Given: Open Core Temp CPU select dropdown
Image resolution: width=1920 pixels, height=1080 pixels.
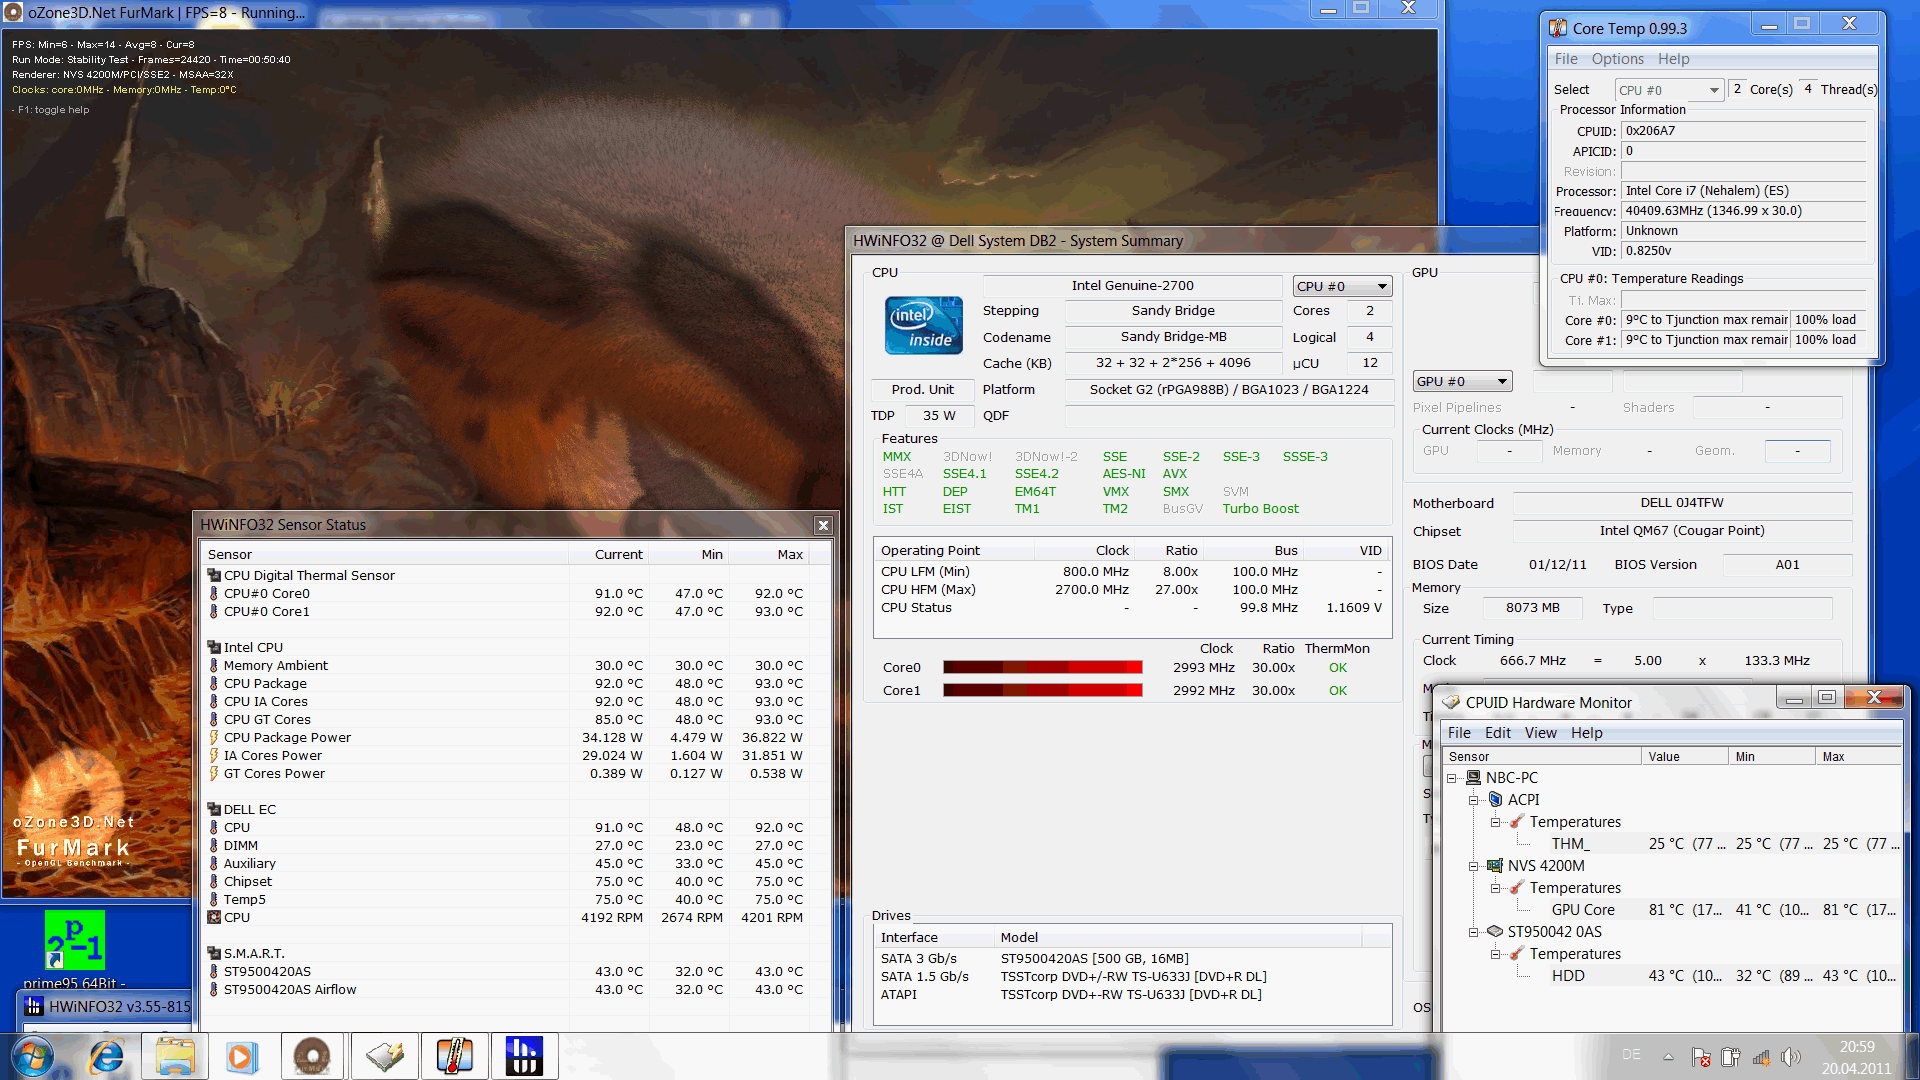Looking at the screenshot, I should click(x=1669, y=90).
